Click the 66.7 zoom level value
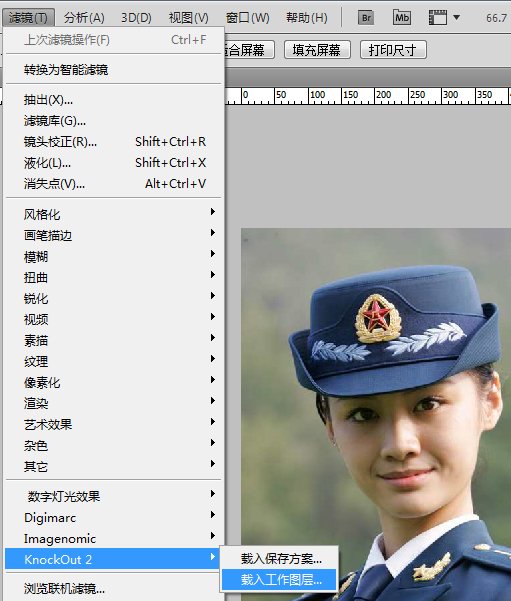The width and height of the screenshot is (511, 601). tap(496, 18)
